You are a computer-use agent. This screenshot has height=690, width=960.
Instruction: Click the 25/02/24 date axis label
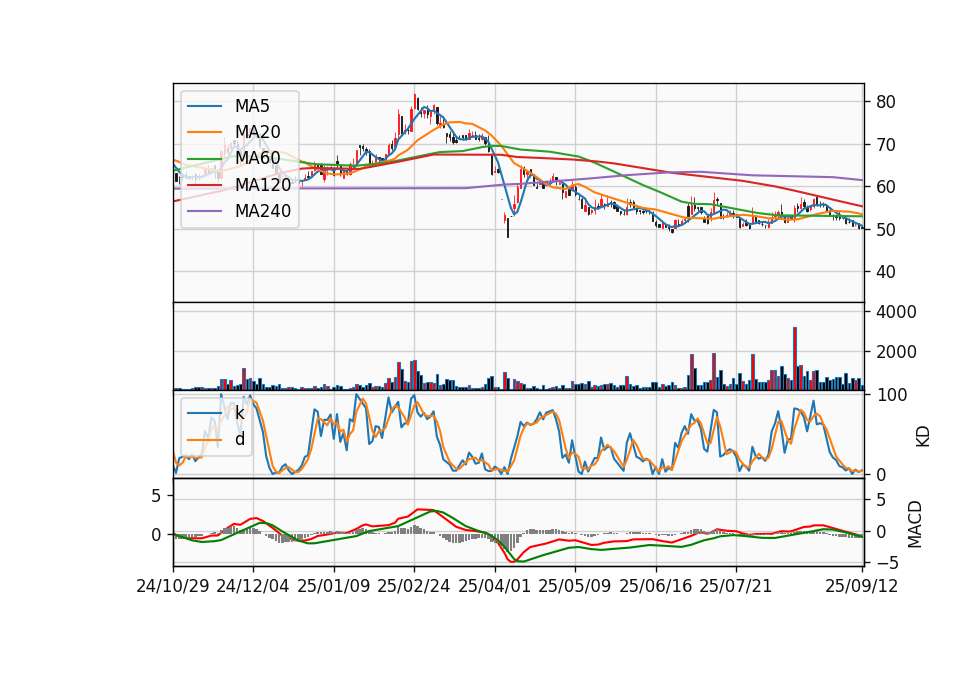coord(414,586)
